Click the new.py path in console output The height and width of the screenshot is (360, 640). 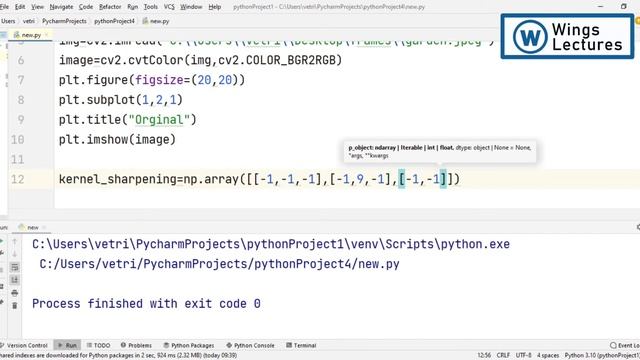[x=219, y=264]
